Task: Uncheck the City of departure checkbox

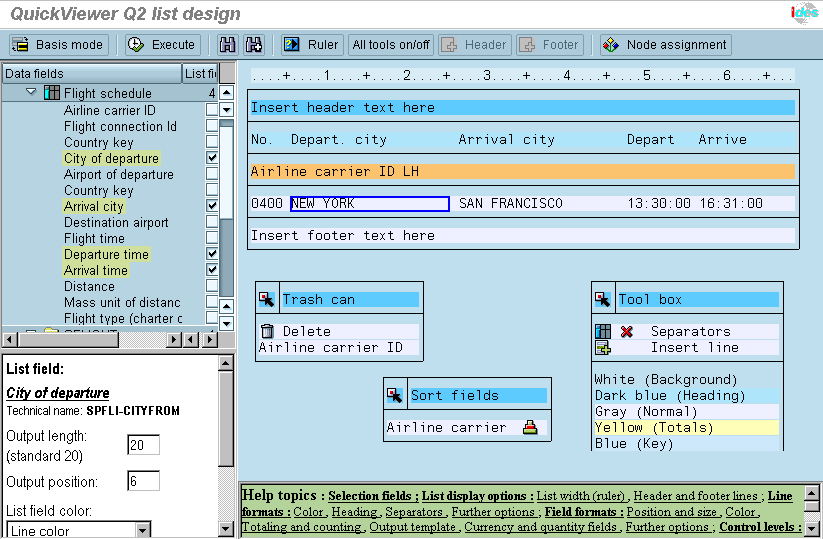Action: click(212, 158)
